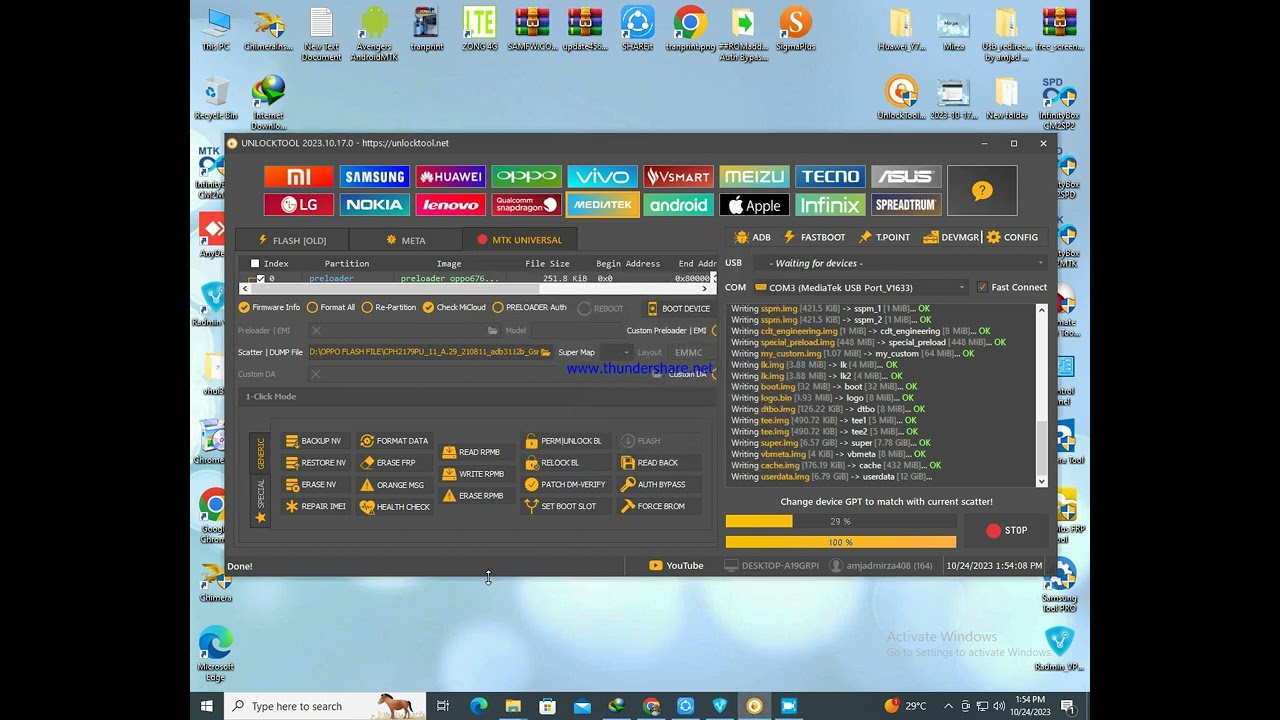Image resolution: width=1280 pixels, height=720 pixels.
Task: Select the LG brand tile
Action: point(298,205)
